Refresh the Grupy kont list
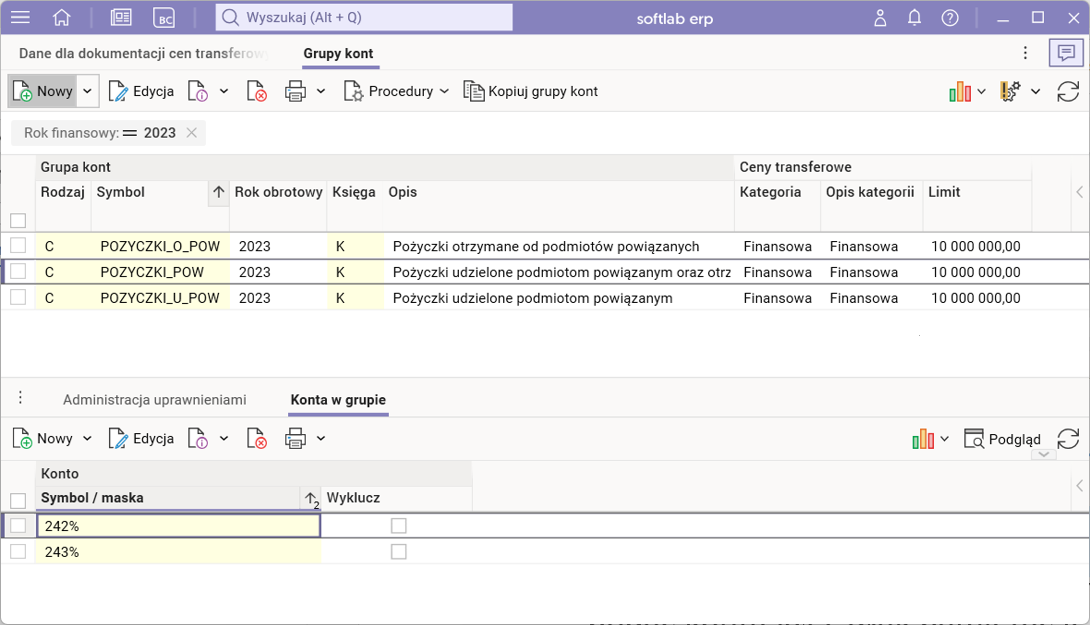The image size is (1090, 625). click(x=1068, y=91)
